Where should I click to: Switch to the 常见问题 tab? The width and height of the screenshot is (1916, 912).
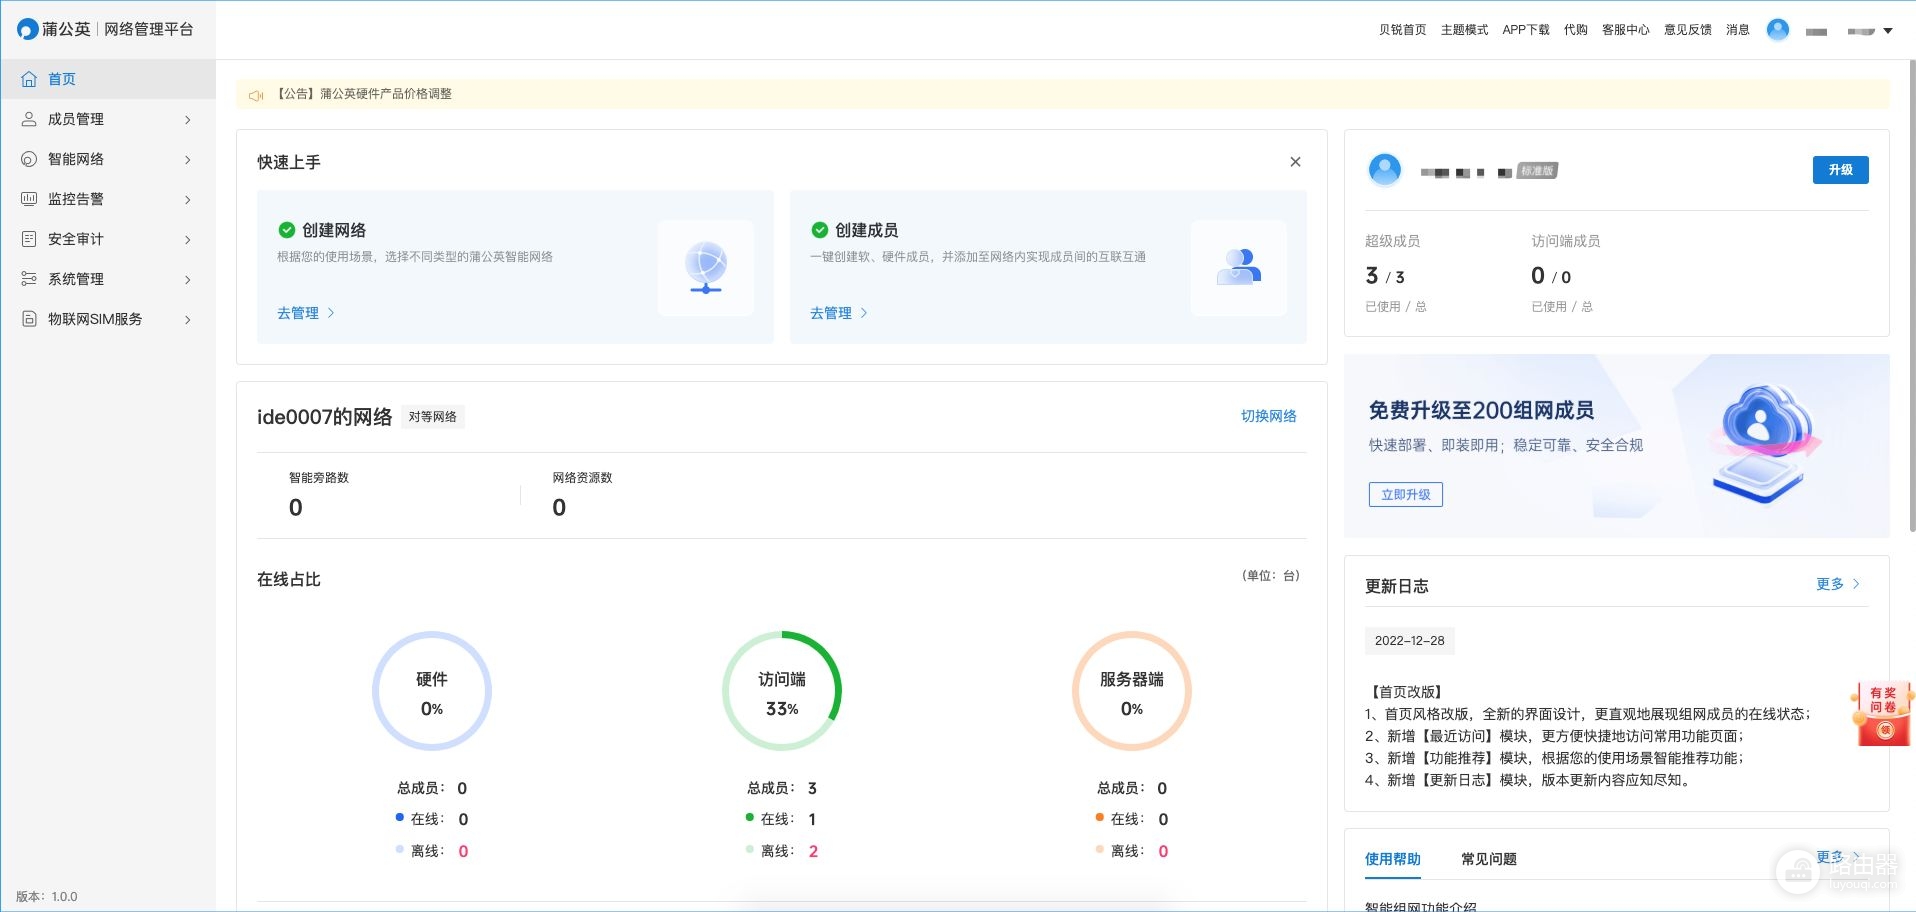click(1488, 859)
